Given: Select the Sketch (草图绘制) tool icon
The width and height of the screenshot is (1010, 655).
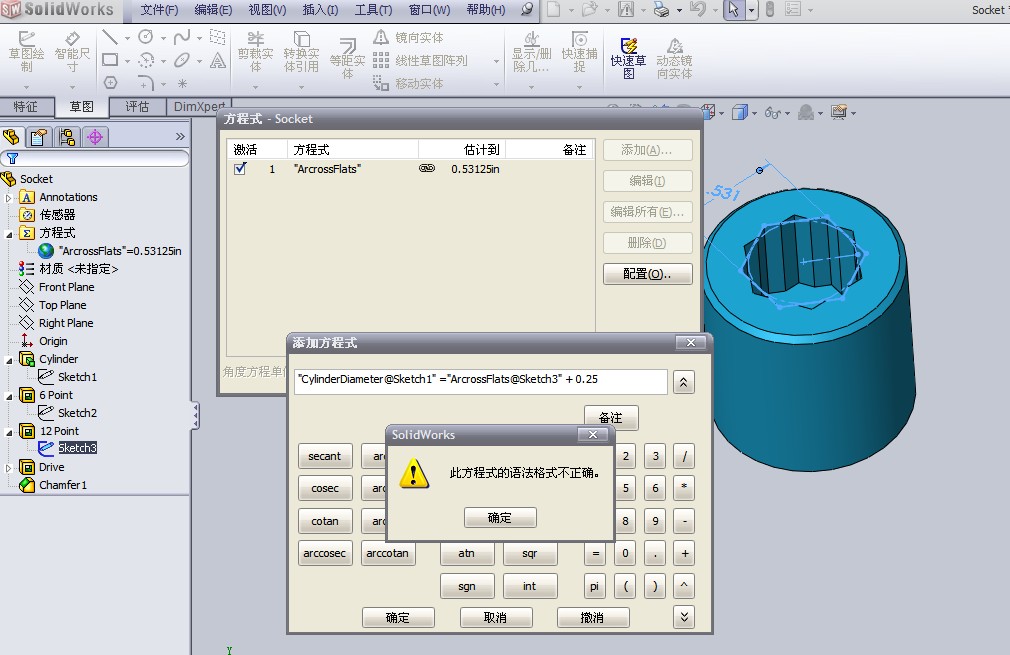Looking at the screenshot, I should [26, 52].
